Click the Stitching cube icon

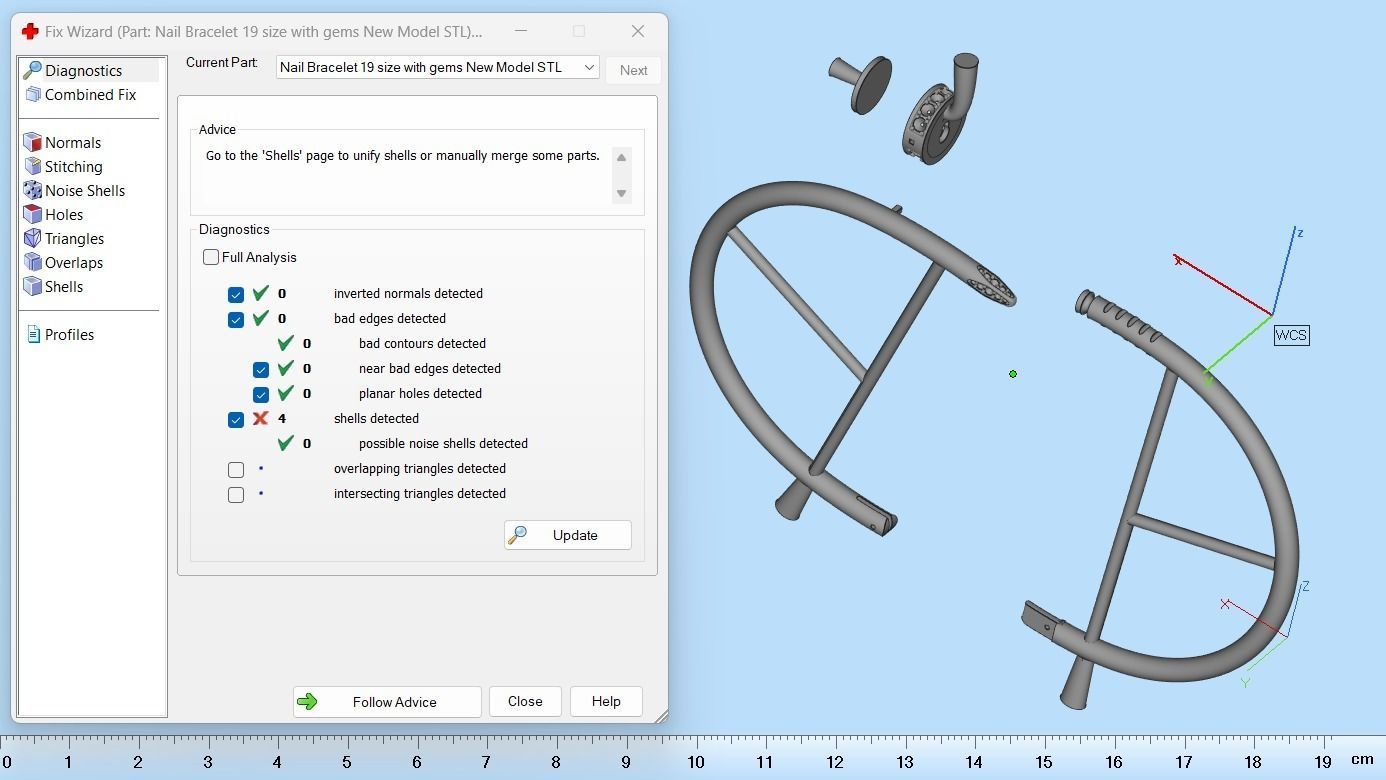point(32,166)
